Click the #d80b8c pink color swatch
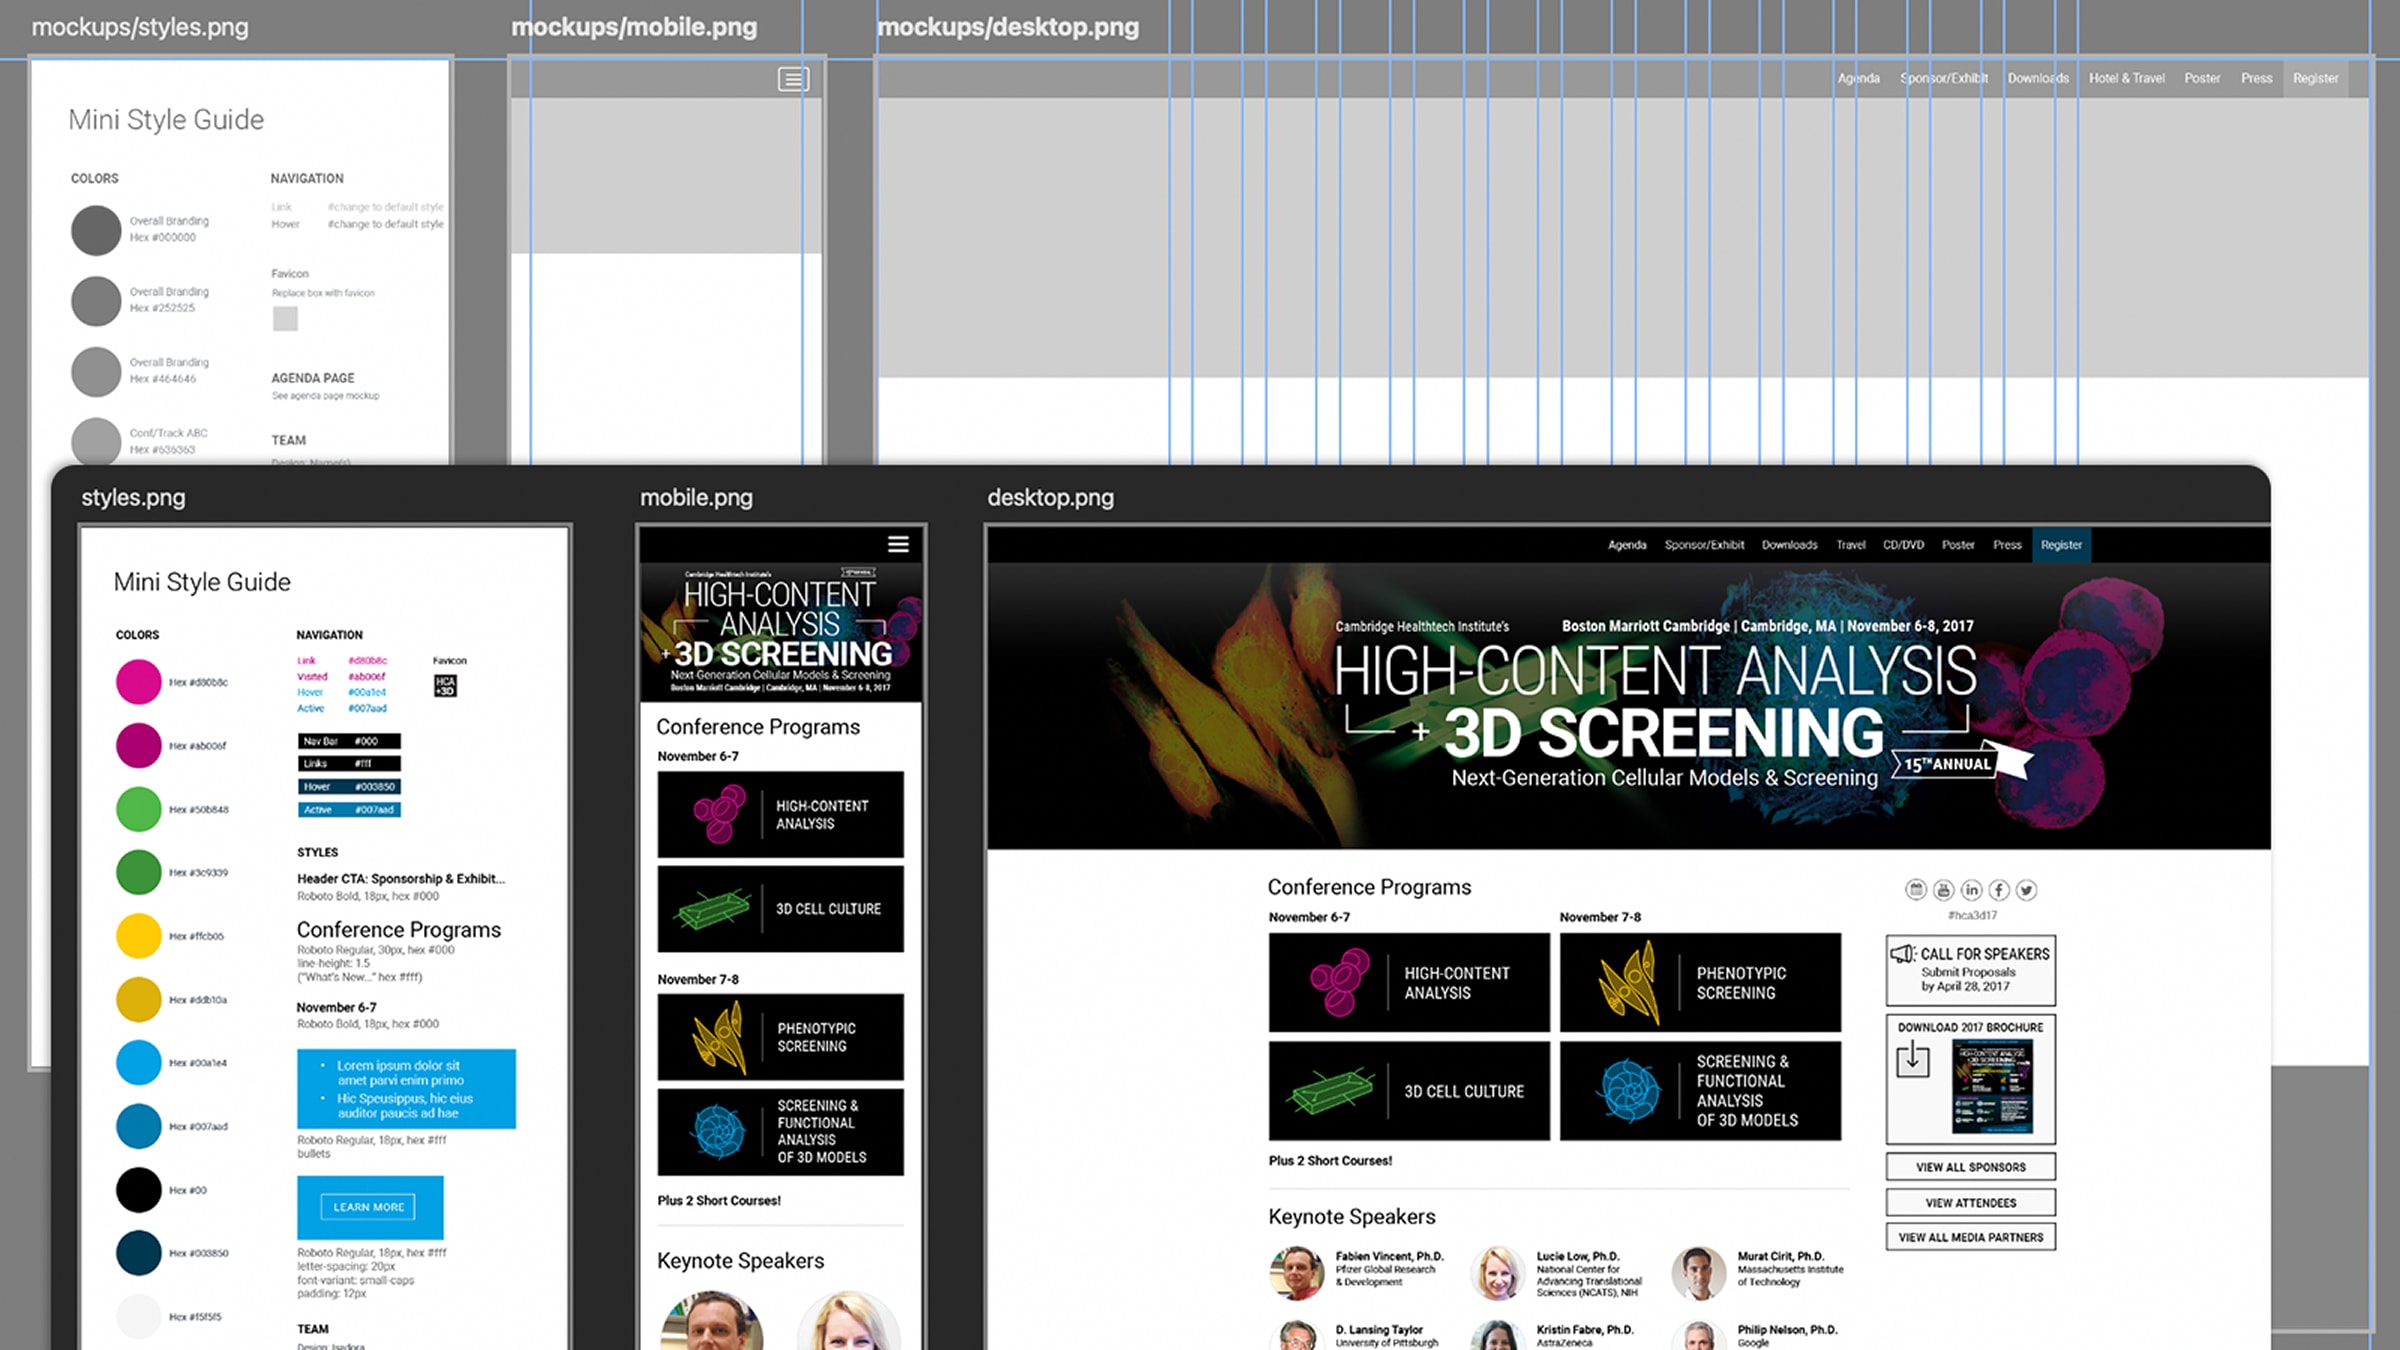Image resolution: width=2400 pixels, height=1350 pixels. click(x=138, y=682)
